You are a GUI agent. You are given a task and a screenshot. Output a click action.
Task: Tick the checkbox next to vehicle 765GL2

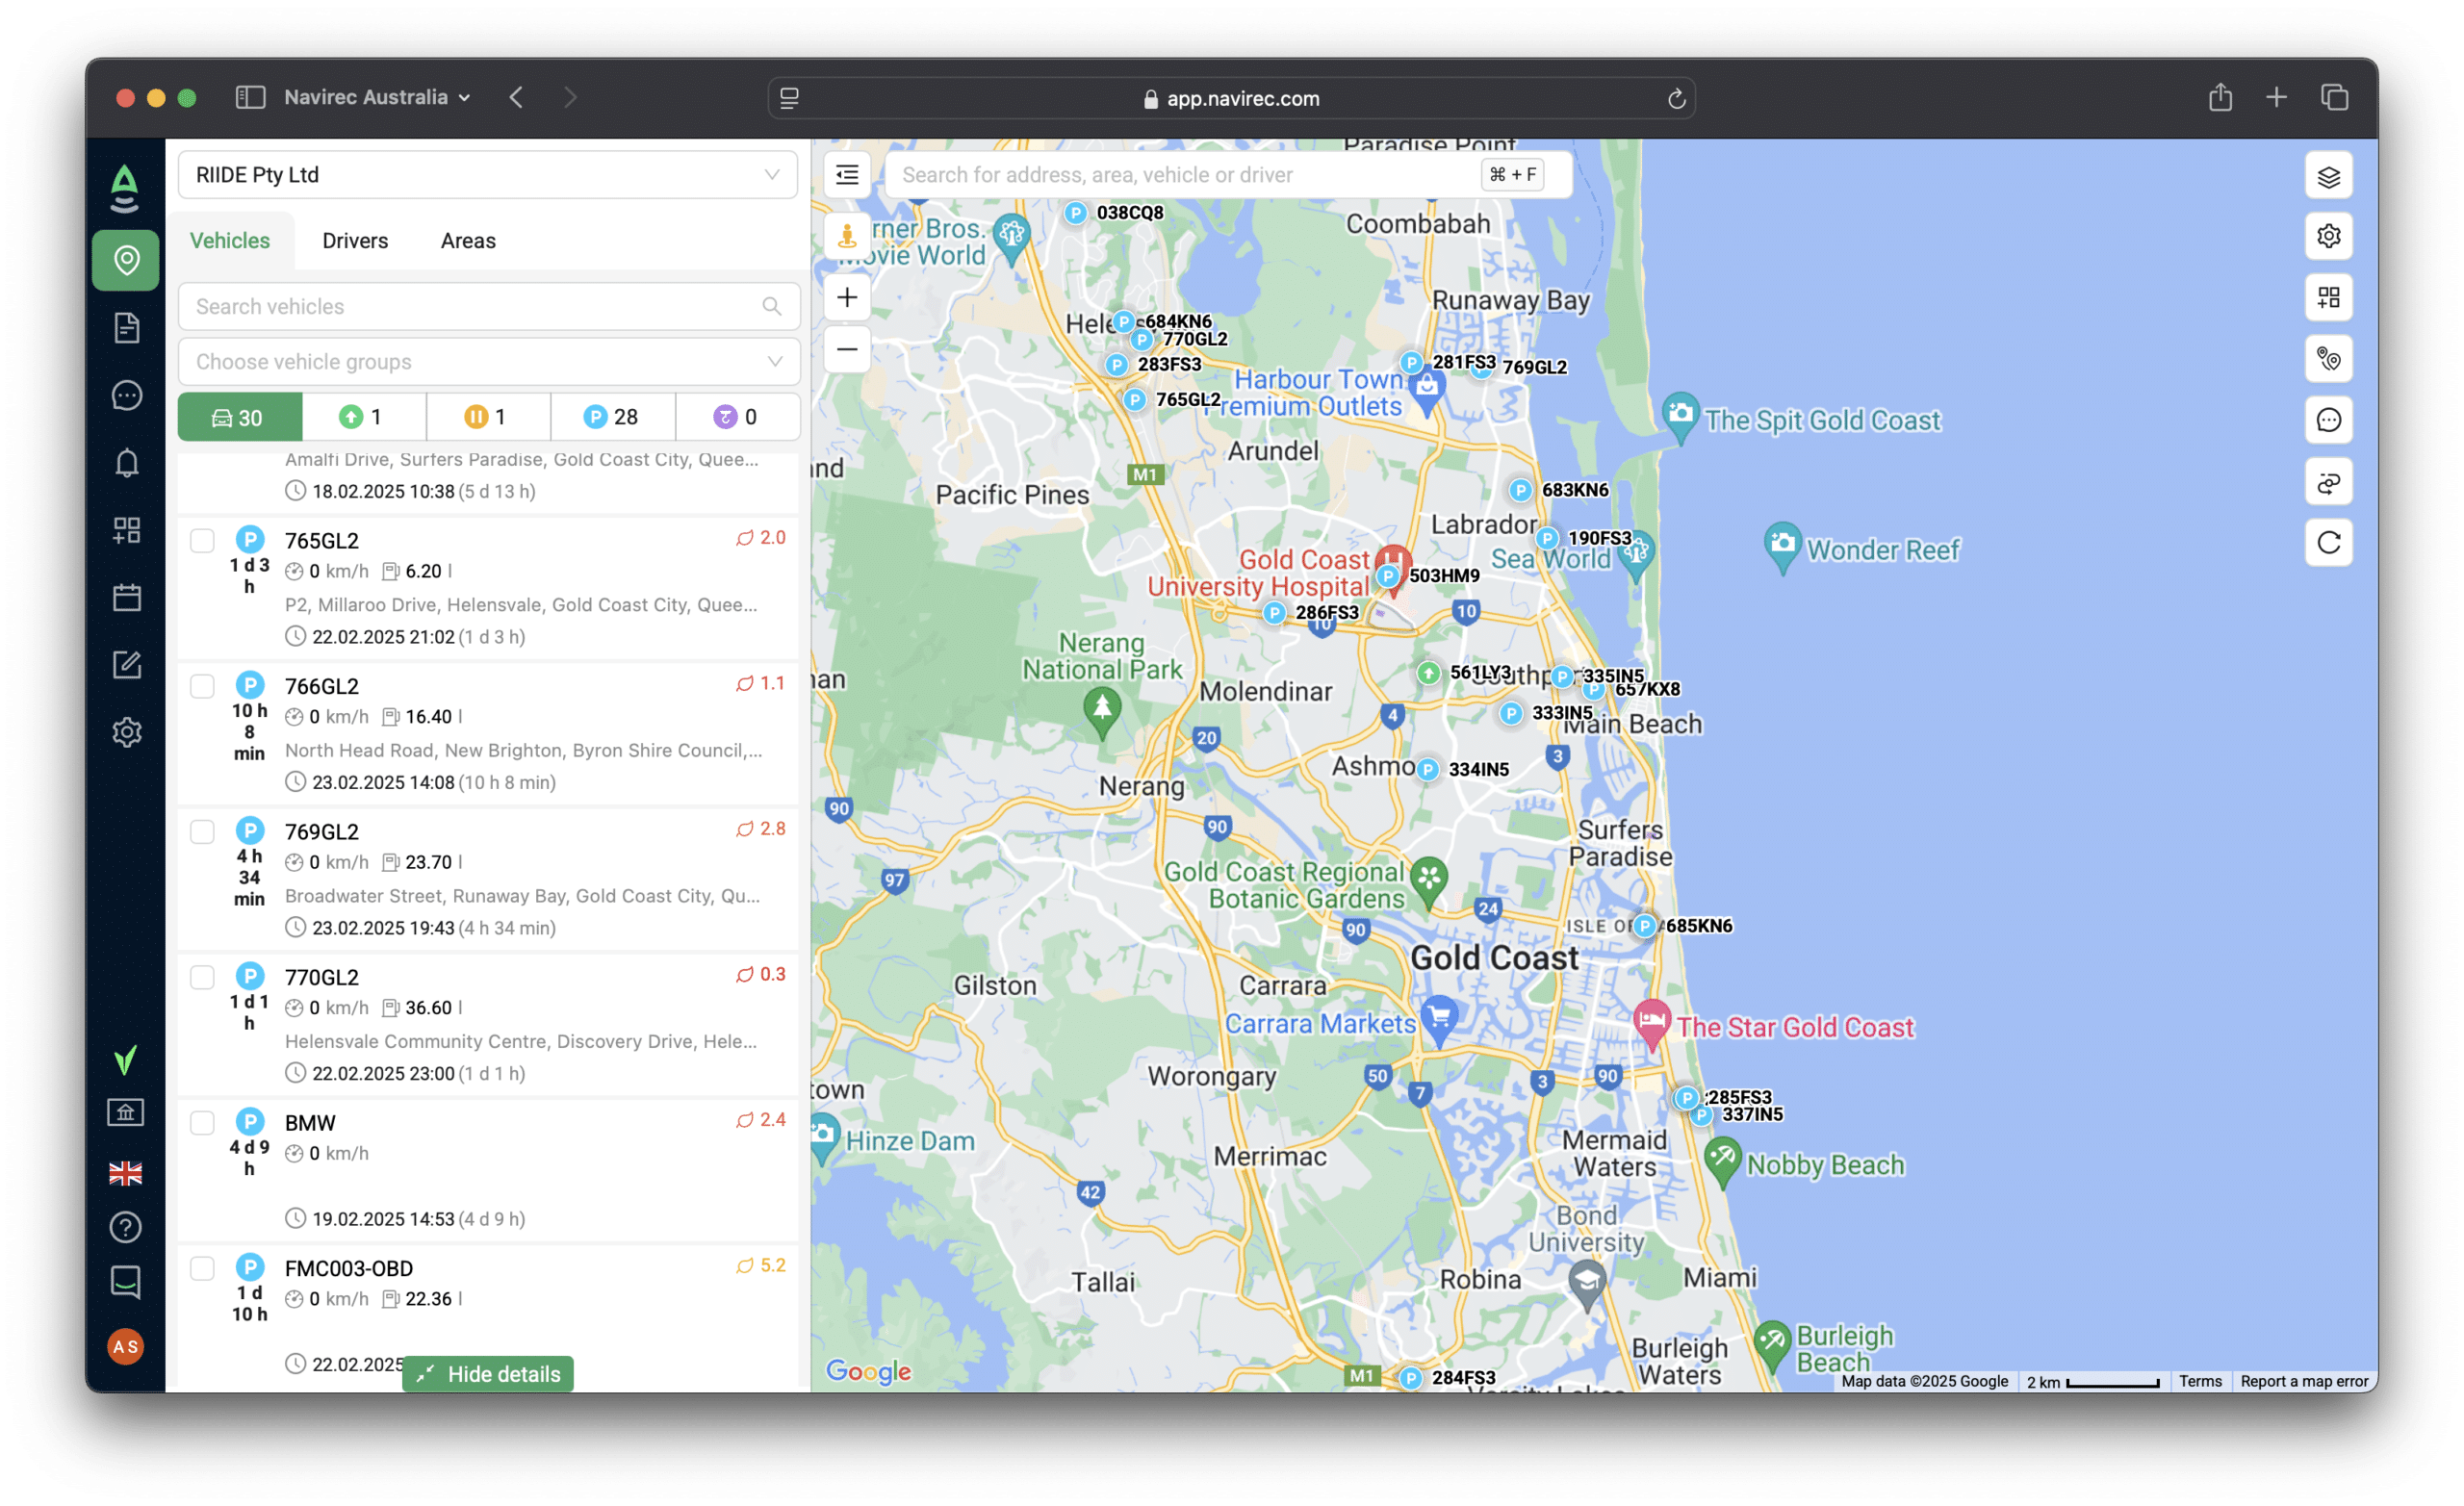pos(202,540)
